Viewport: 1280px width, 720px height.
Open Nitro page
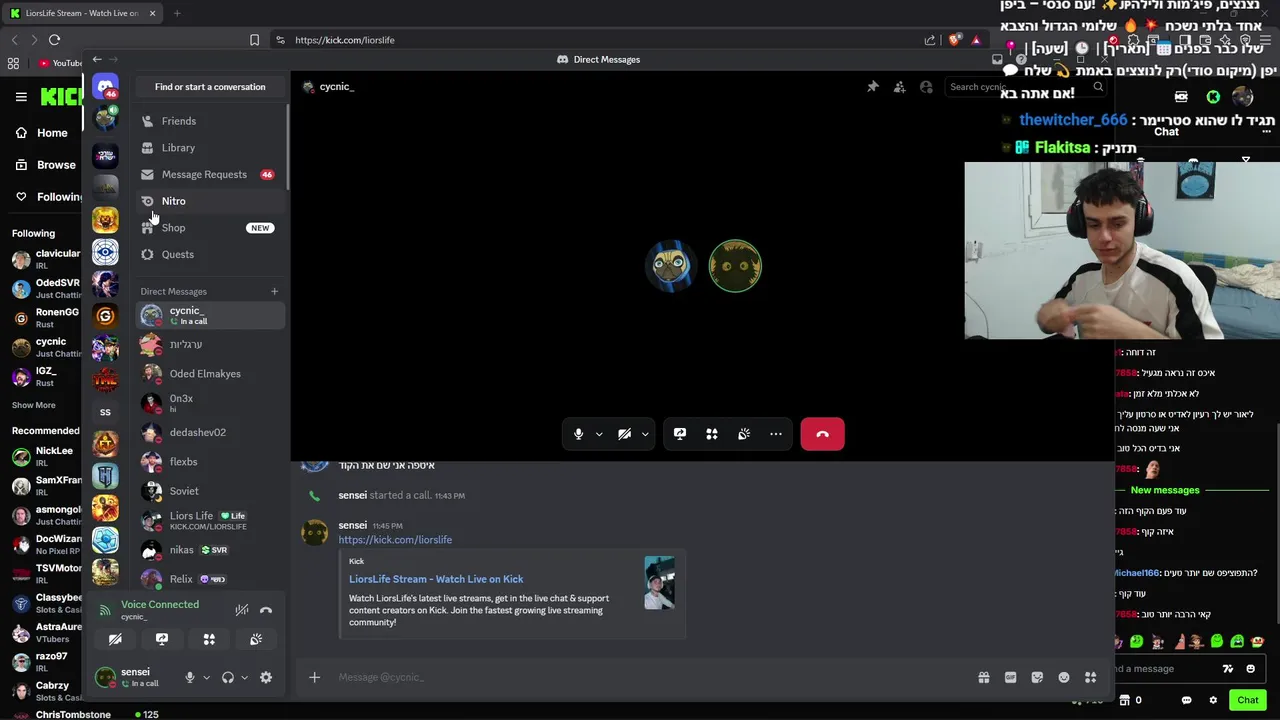click(210, 201)
